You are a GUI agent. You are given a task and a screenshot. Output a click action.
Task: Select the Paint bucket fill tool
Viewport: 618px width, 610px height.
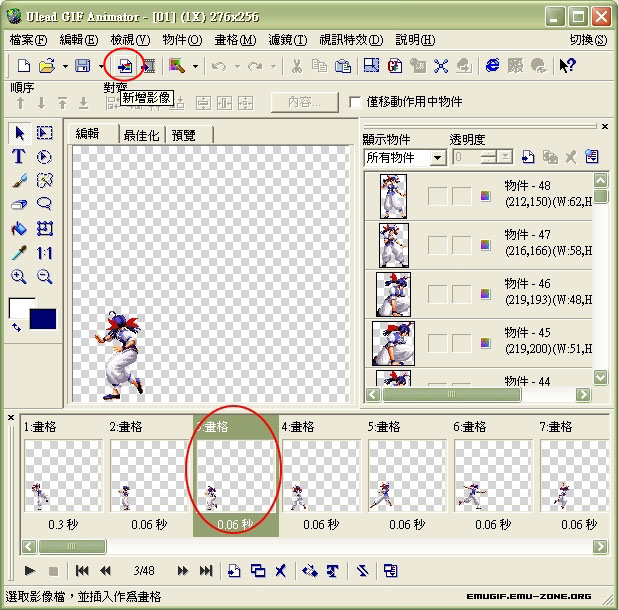tap(19, 228)
